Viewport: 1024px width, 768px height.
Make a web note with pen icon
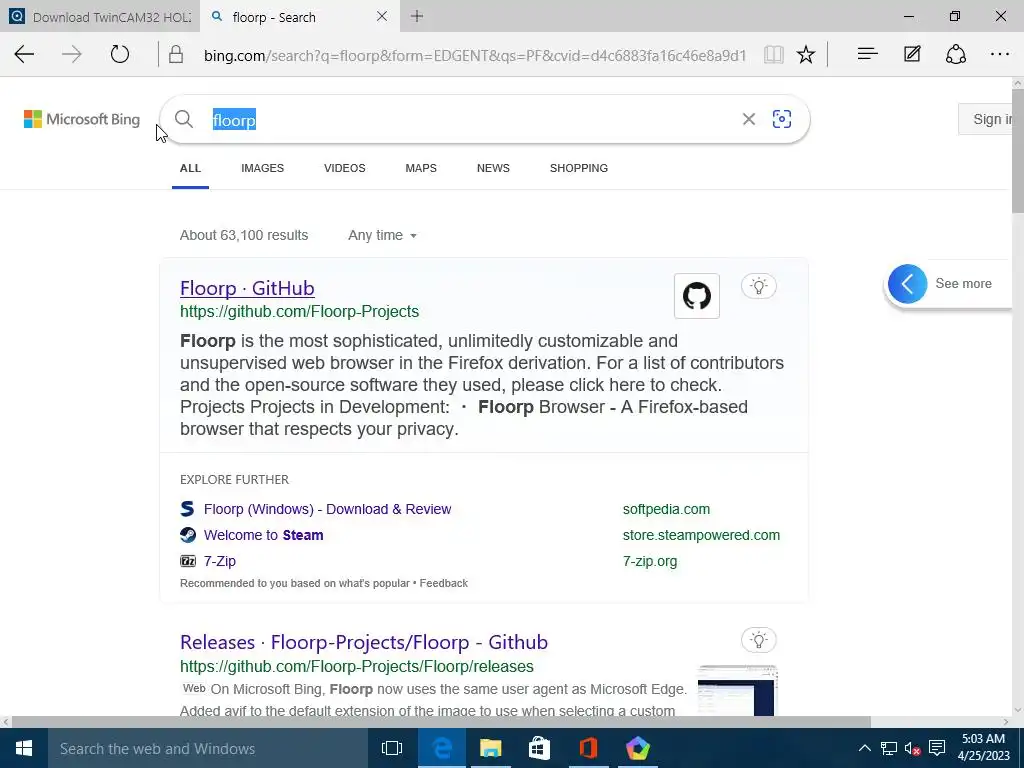pyautogui.click(x=912, y=54)
